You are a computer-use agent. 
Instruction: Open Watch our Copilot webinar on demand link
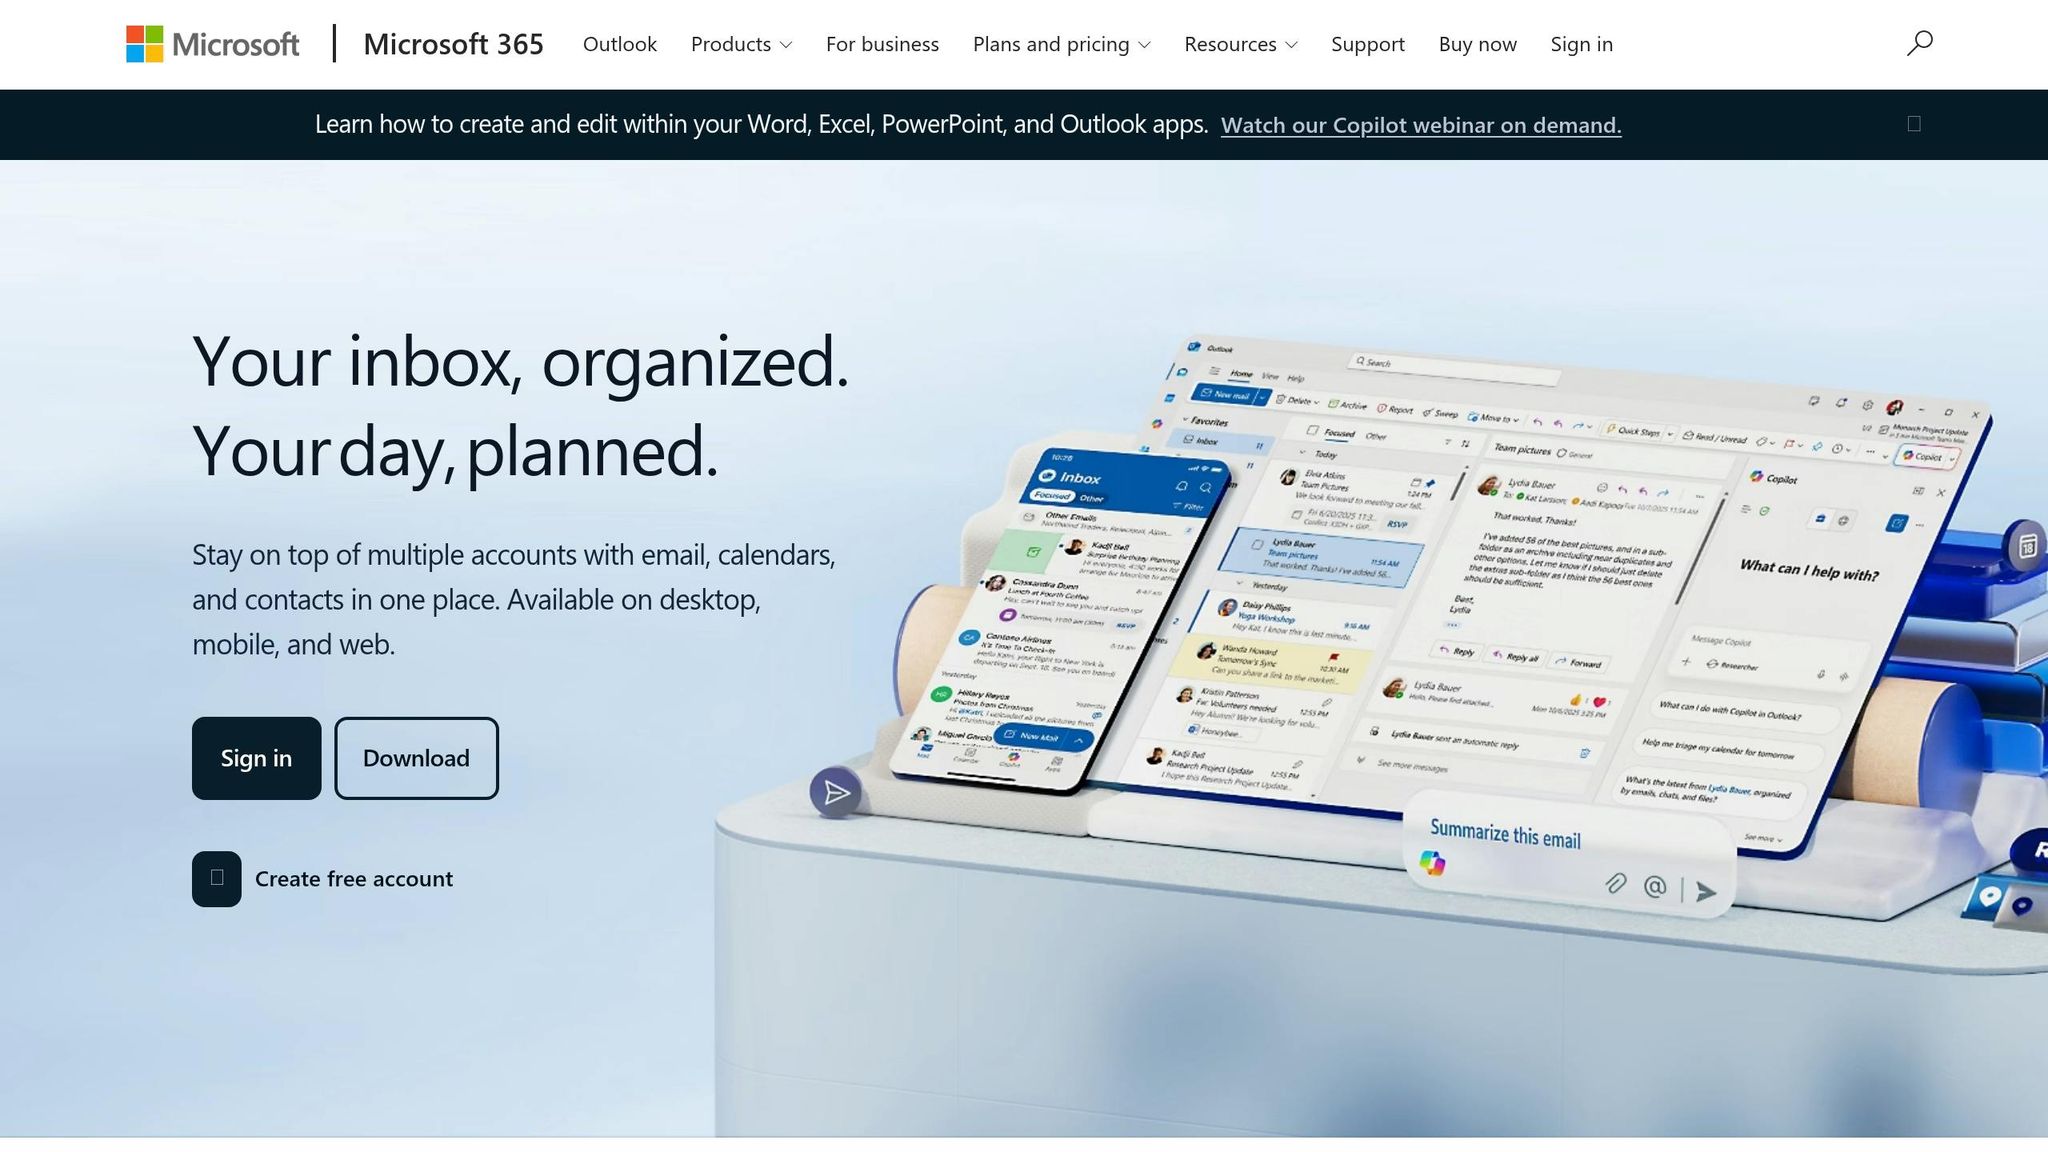[x=1421, y=125]
